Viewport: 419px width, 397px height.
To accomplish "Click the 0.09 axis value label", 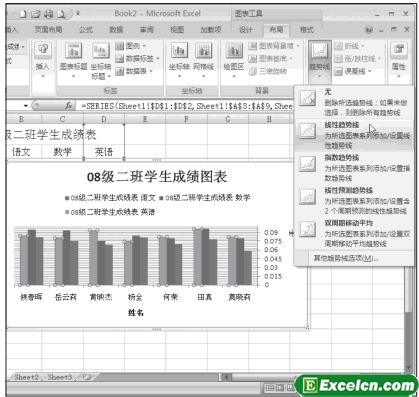I will pyautogui.click(x=271, y=232).
